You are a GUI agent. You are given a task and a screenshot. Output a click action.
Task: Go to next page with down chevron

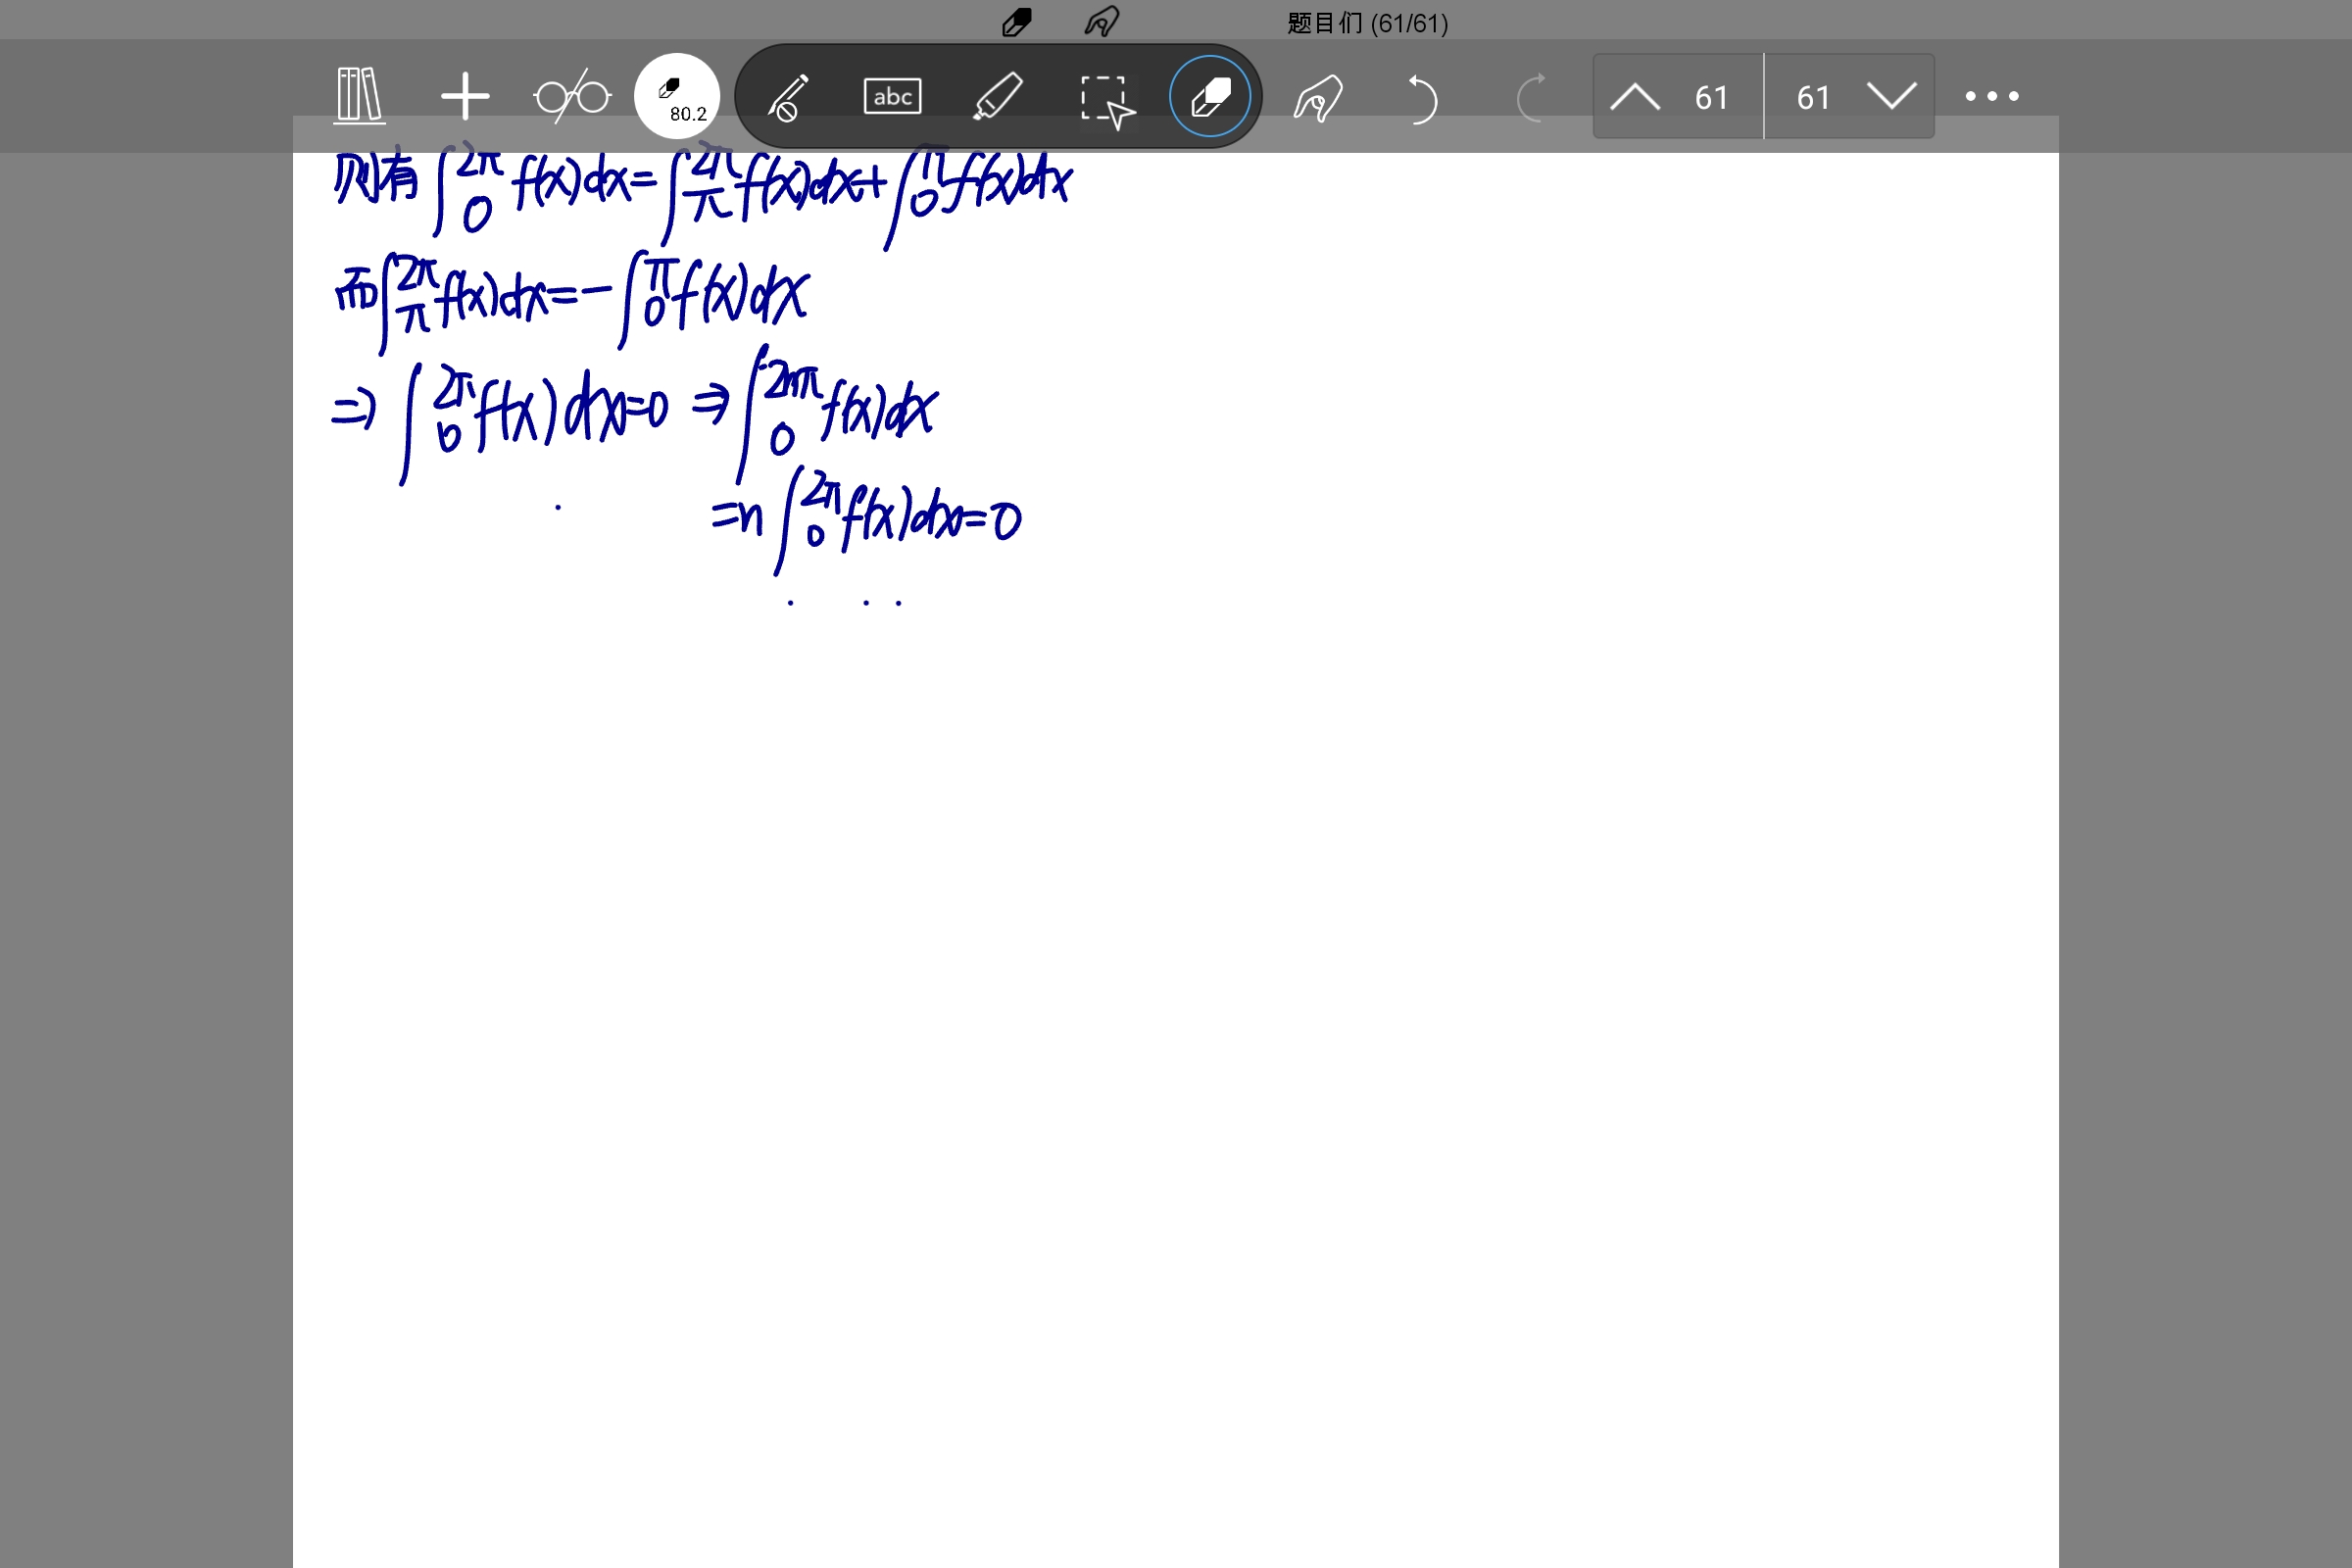tap(1891, 98)
